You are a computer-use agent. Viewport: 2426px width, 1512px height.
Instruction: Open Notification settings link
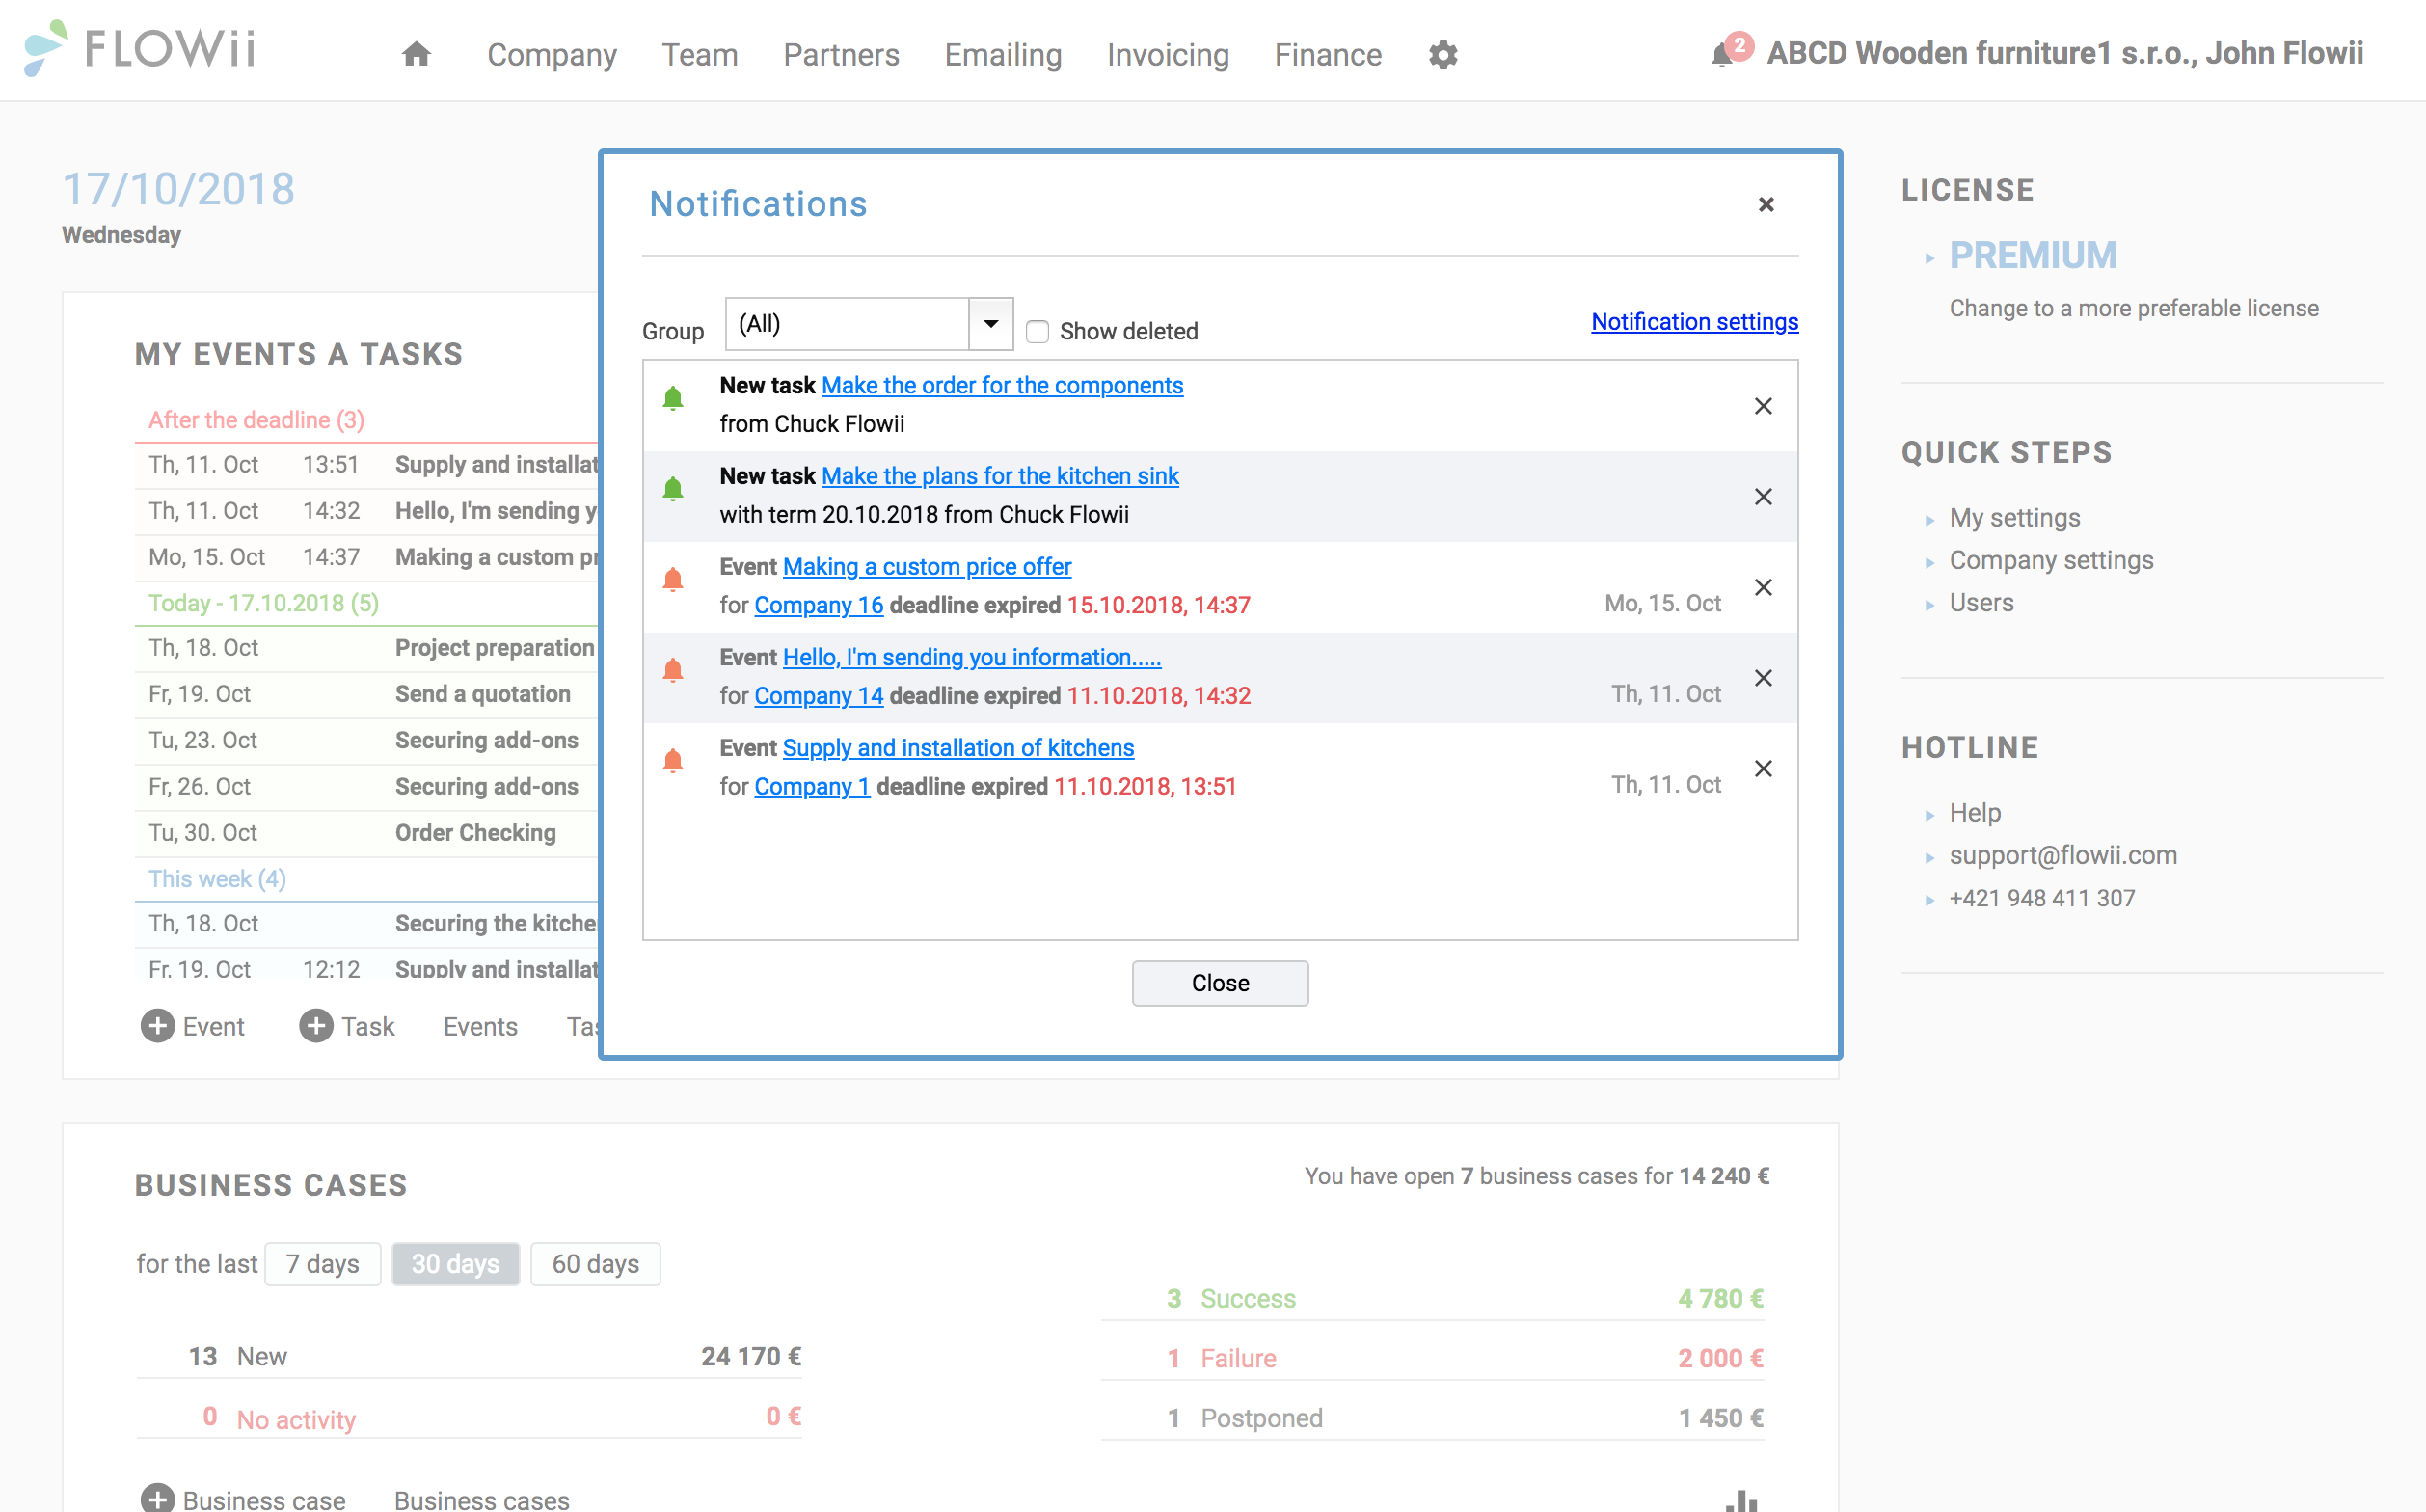[1695, 322]
